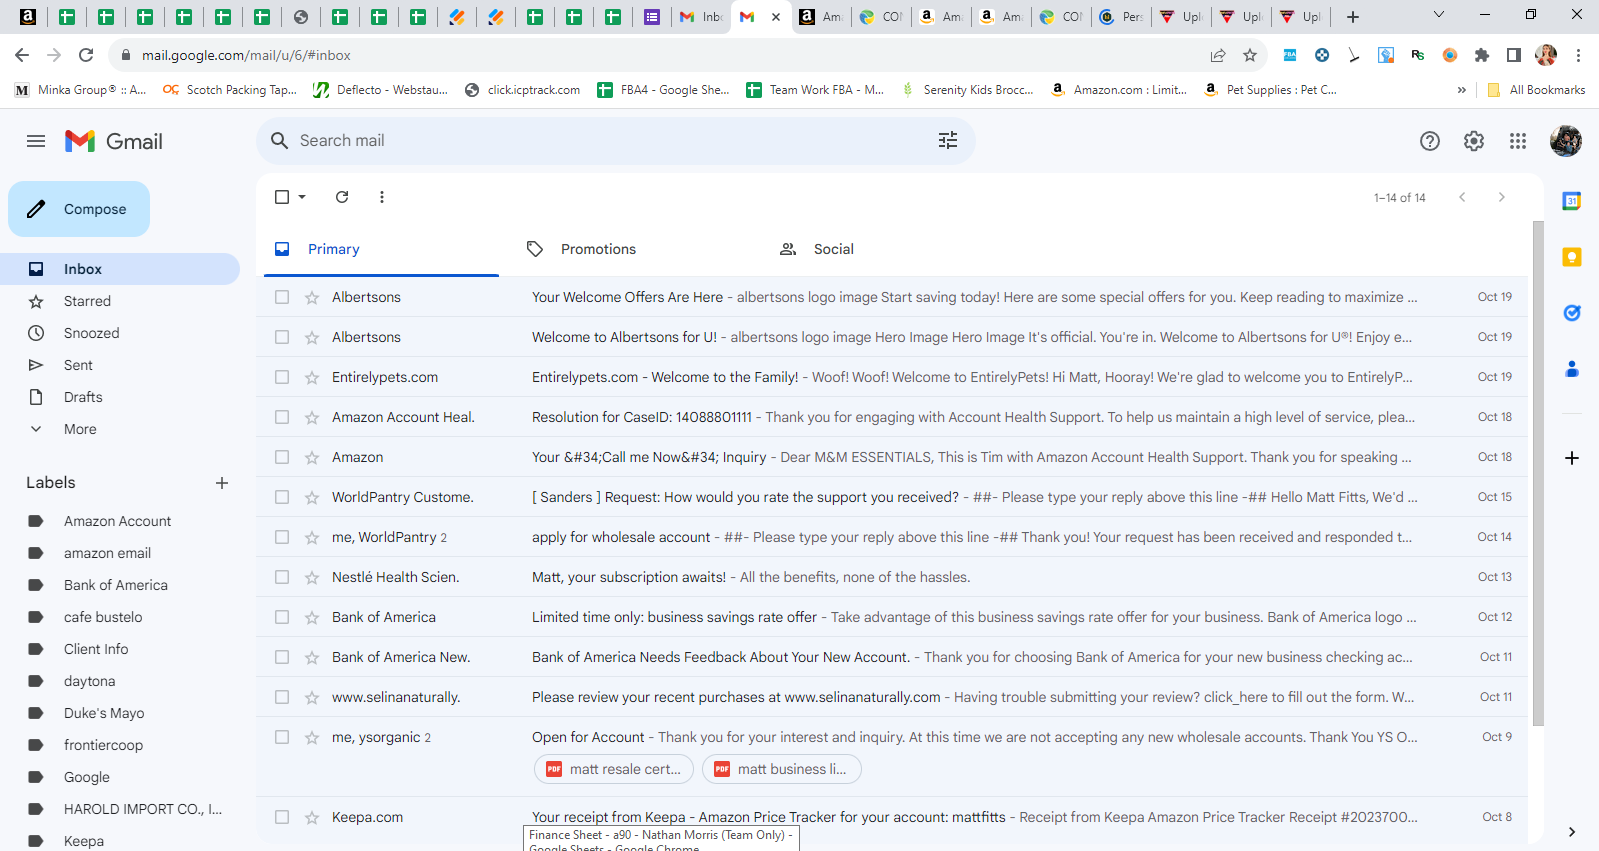Tick the select-all checkbox
The height and width of the screenshot is (851, 1599).
282,197
